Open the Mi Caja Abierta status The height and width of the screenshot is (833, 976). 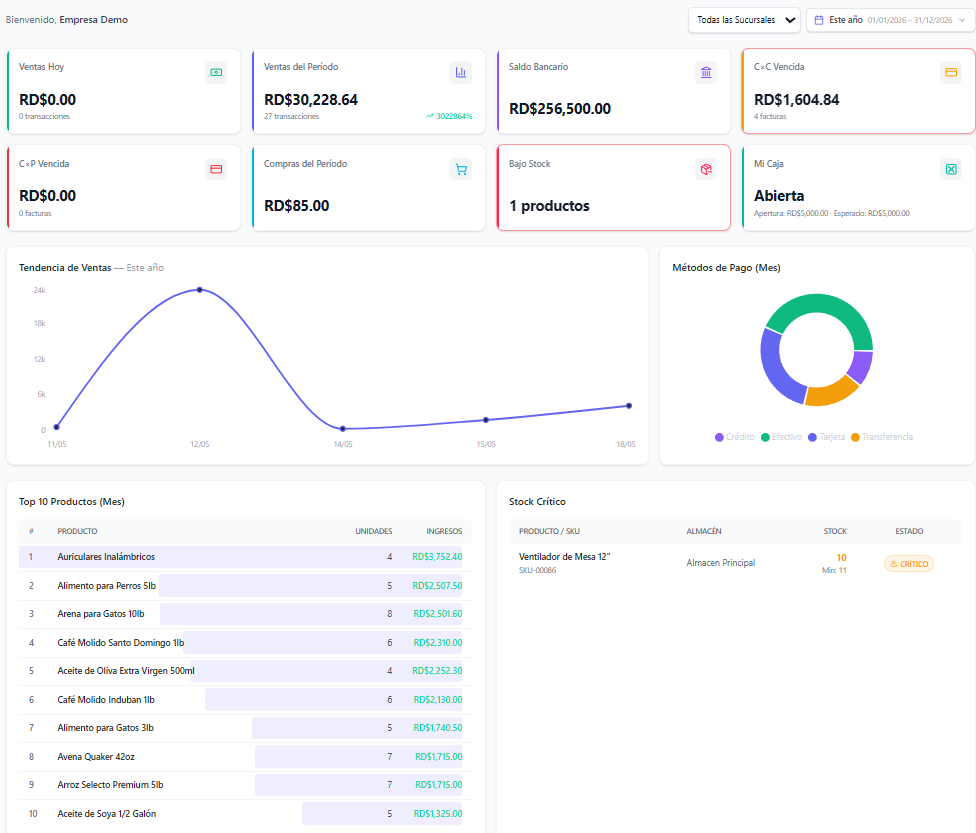(779, 196)
